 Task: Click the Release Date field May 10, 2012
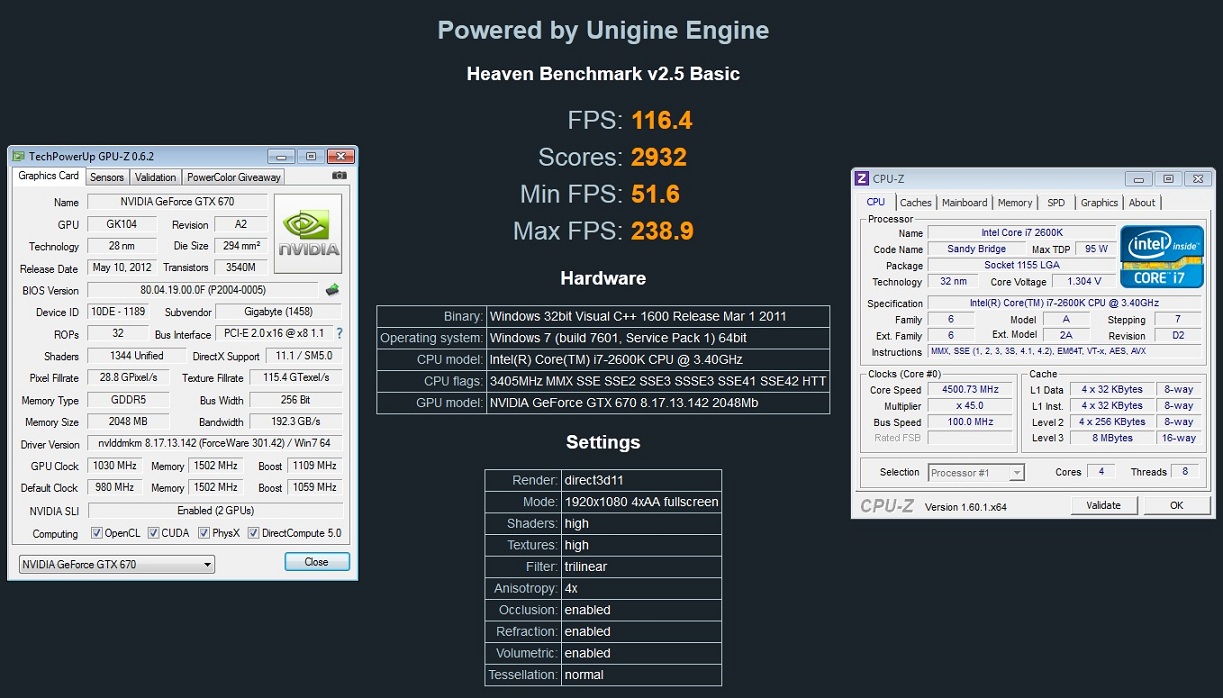122,267
